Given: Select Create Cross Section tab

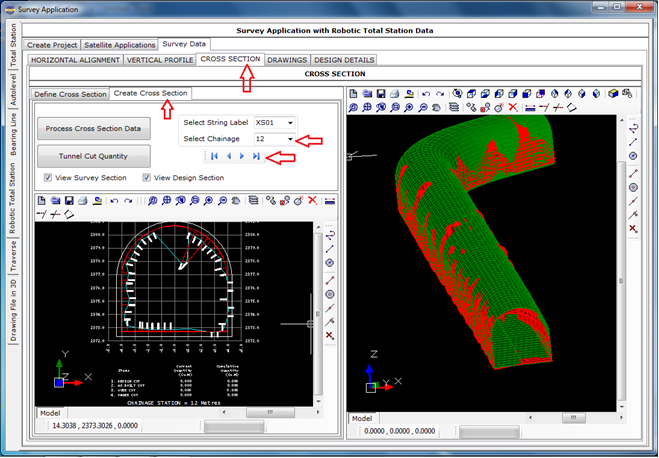Looking at the screenshot, I should coord(150,93).
